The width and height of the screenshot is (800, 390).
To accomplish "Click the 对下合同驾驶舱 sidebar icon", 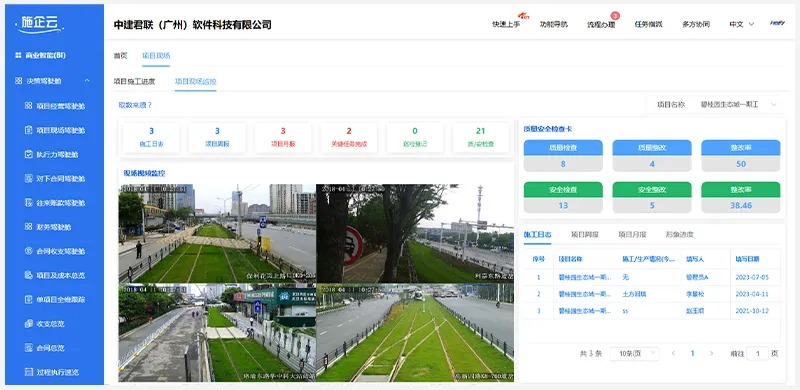I will click(29, 179).
